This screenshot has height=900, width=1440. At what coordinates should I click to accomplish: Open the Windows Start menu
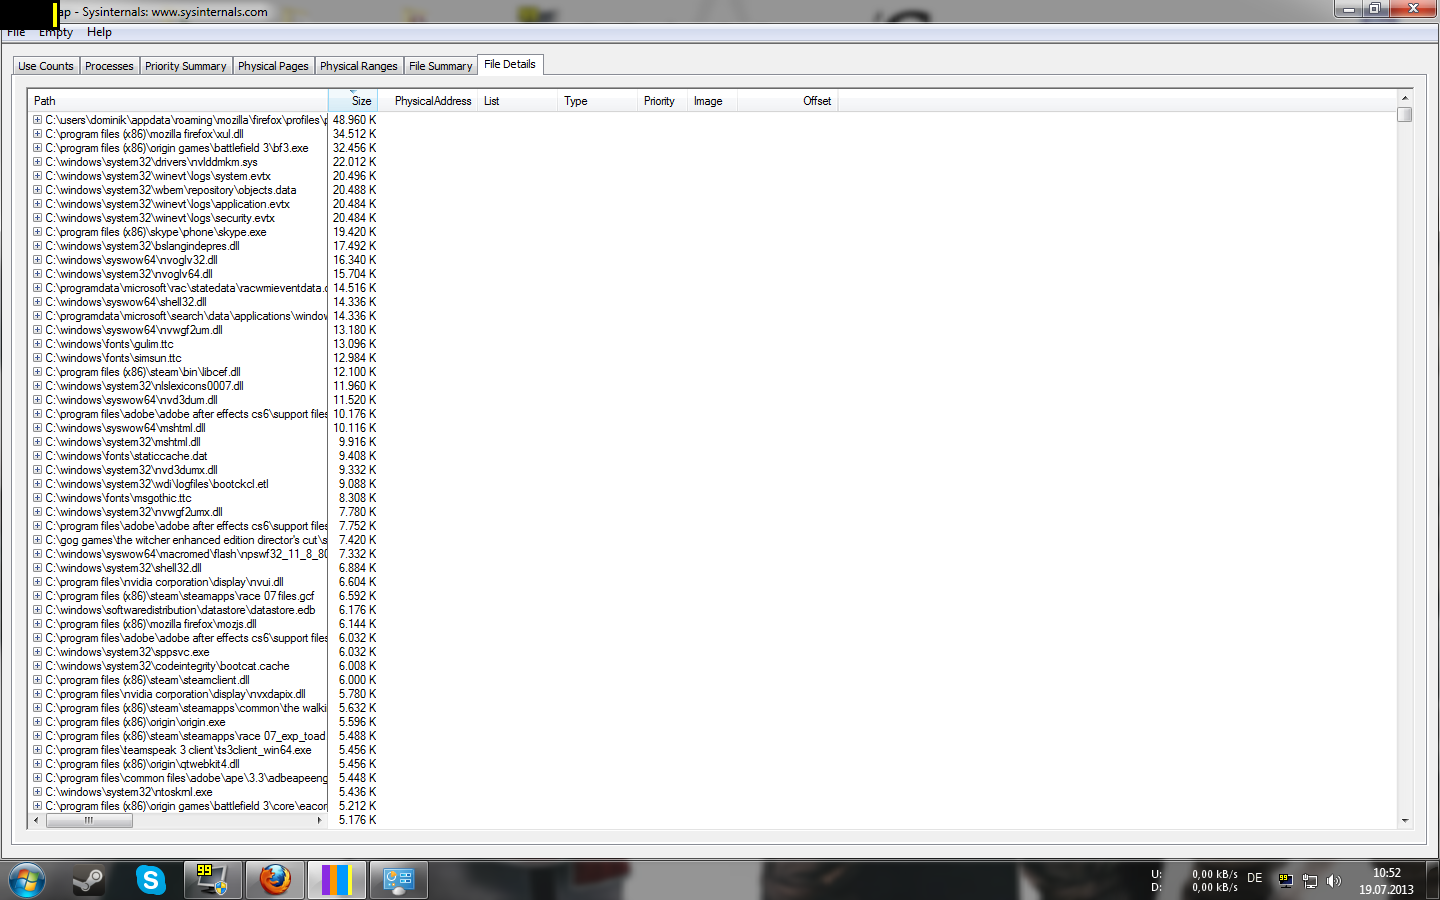point(26,880)
